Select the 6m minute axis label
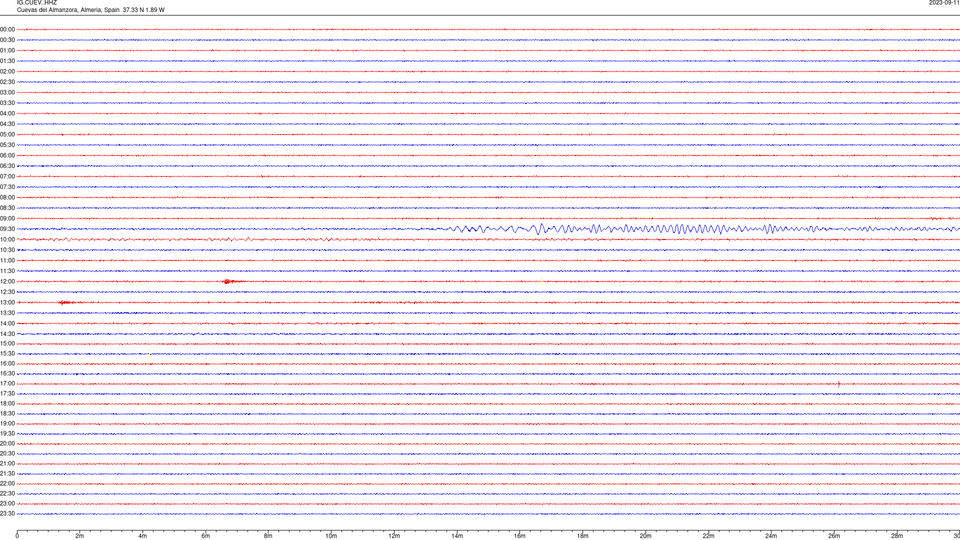The height and width of the screenshot is (540, 960). [205, 536]
